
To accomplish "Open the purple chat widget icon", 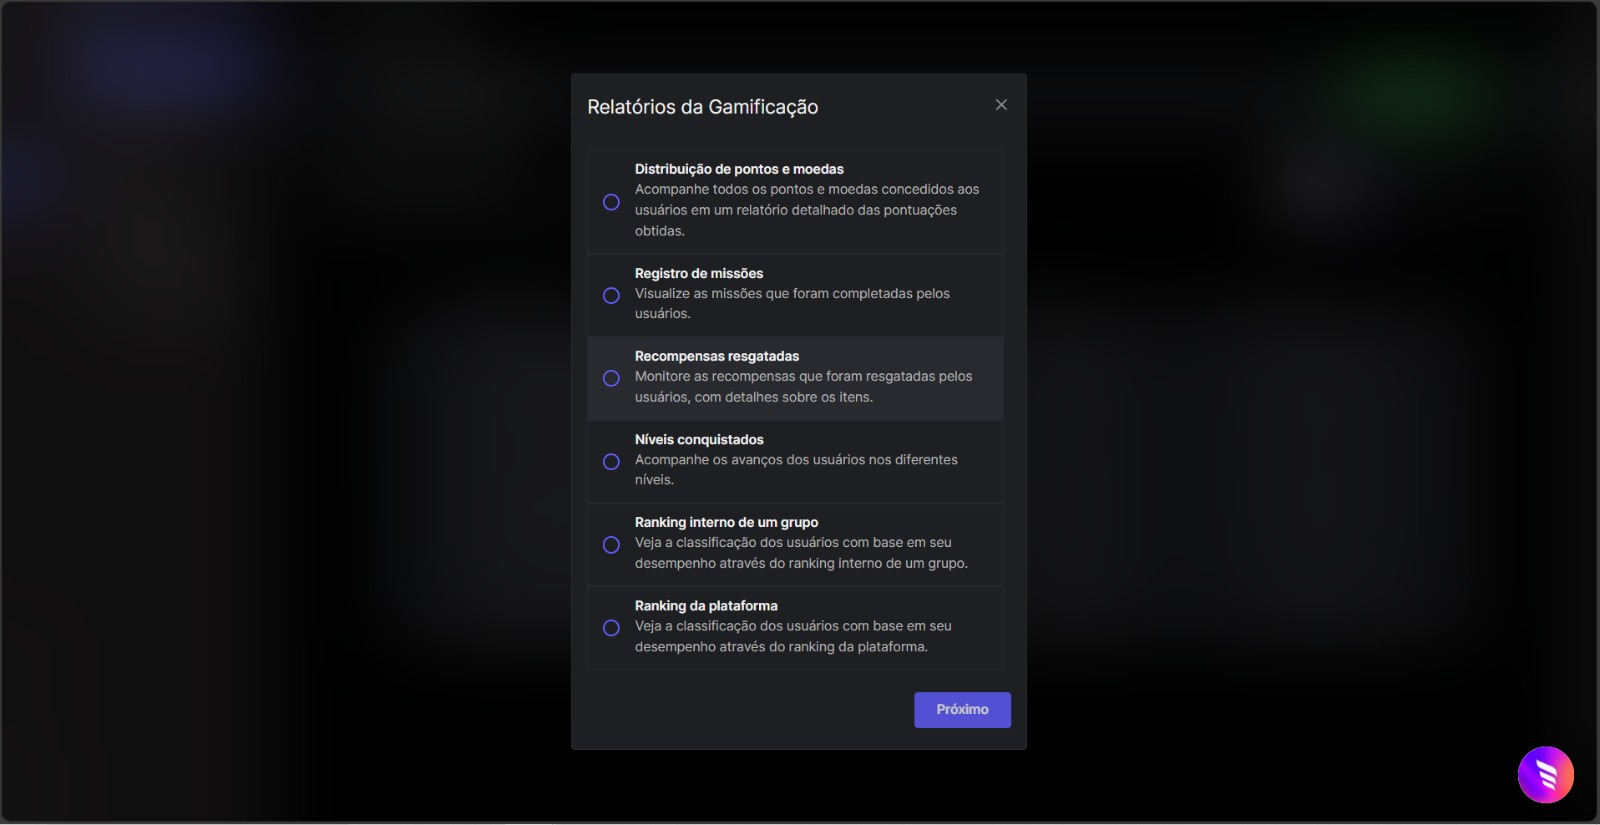I will 1545,775.
